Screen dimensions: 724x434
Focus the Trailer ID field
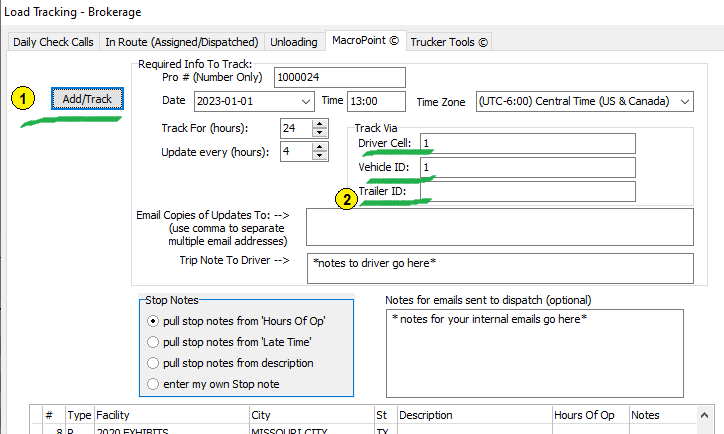(x=527, y=191)
